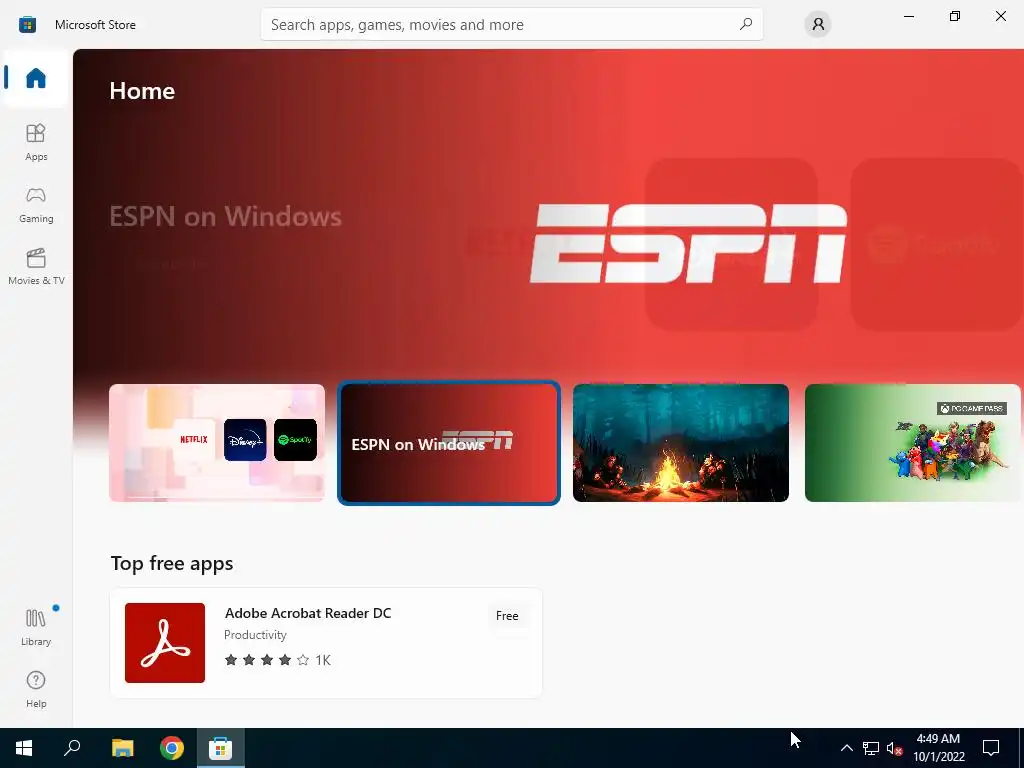Focus the Search apps, games, movies field

[x=511, y=25]
